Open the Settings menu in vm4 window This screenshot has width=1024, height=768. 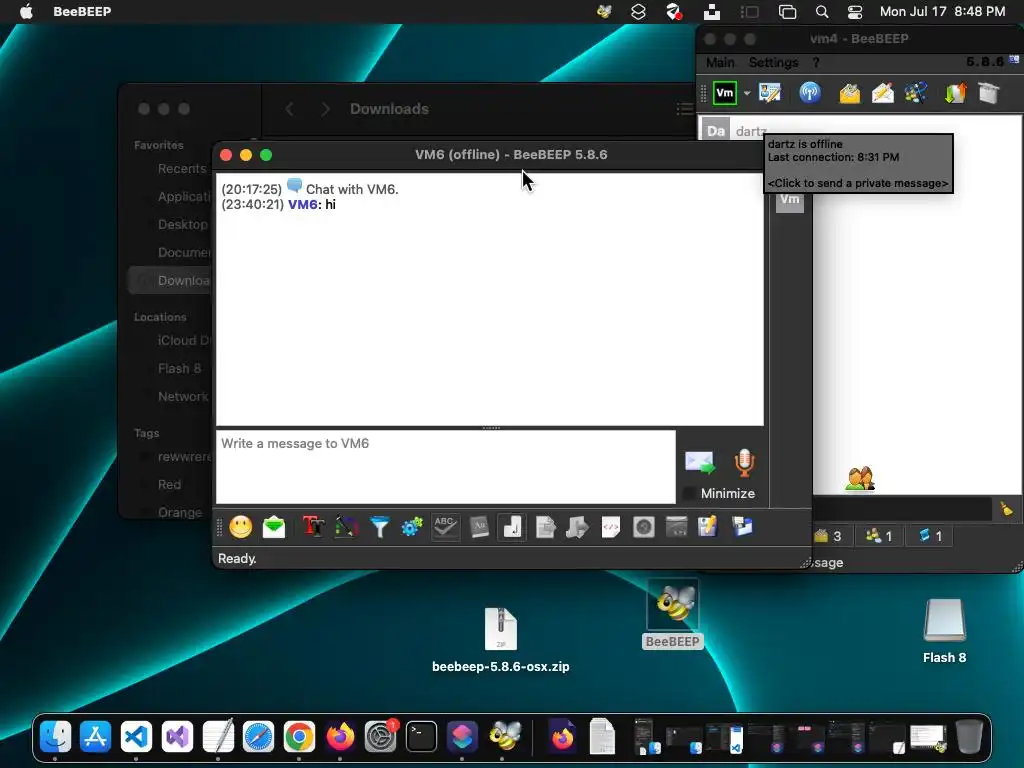click(x=773, y=63)
